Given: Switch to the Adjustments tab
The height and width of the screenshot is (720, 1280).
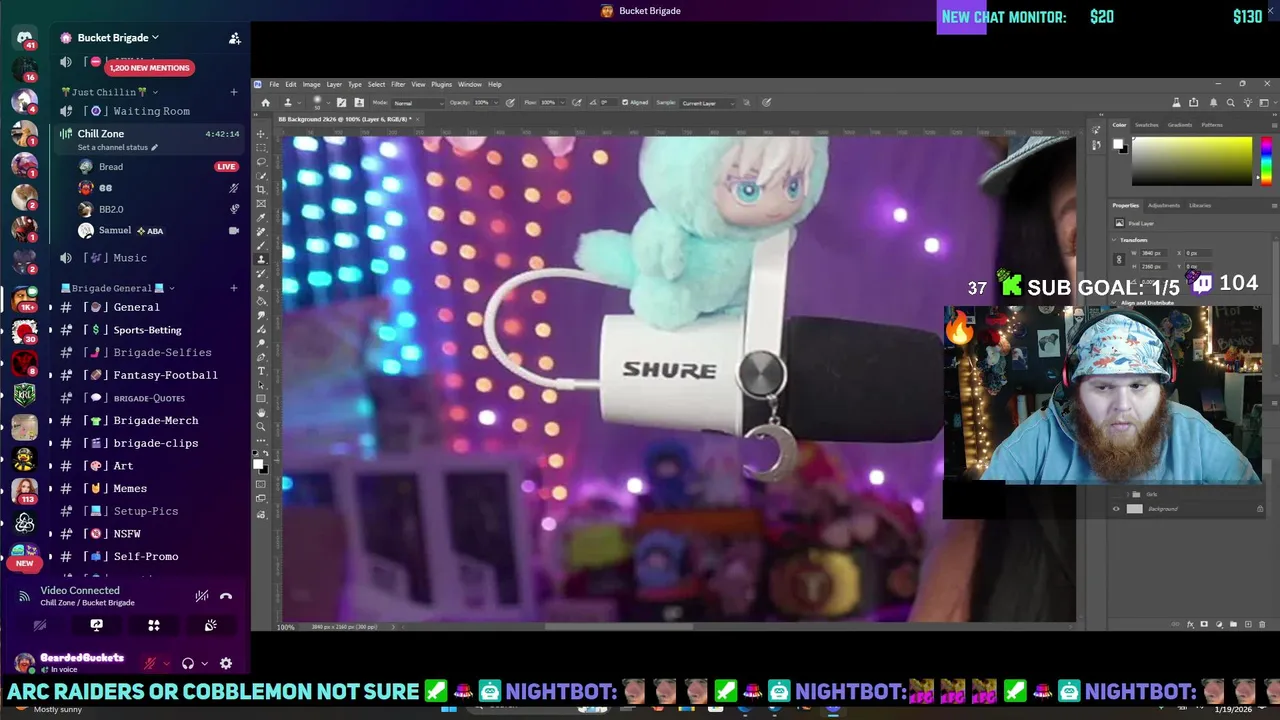Looking at the screenshot, I should pyautogui.click(x=1163, y=205).
